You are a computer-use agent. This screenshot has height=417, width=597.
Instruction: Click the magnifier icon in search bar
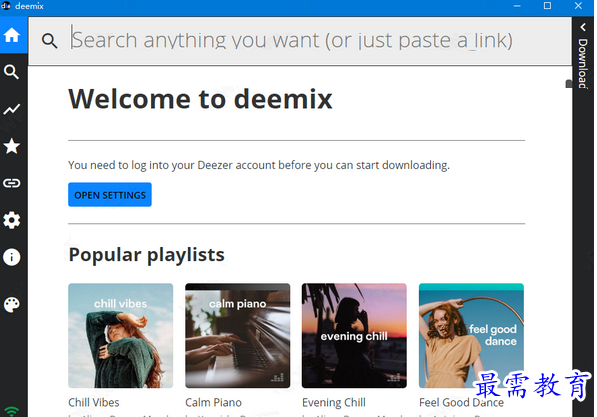(x=49, y=40)
